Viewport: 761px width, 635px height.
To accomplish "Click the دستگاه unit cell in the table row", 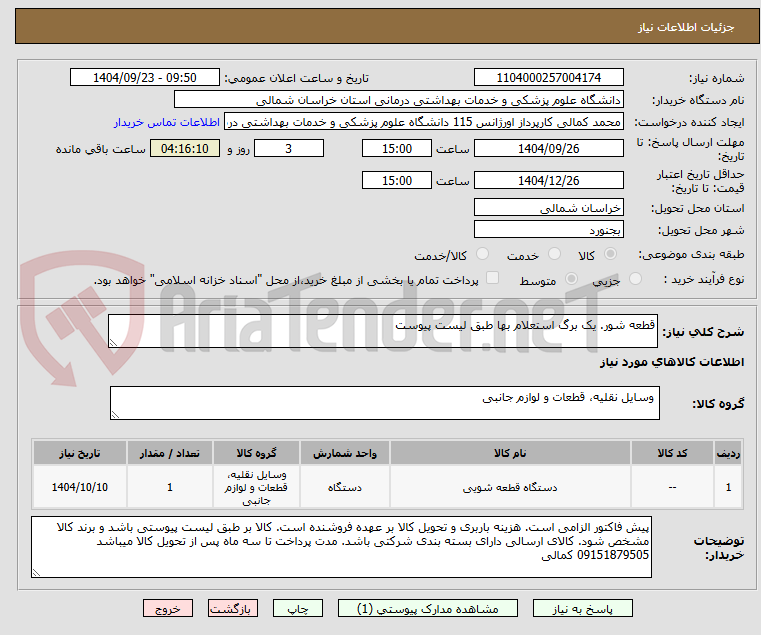I will click(345, 487).
